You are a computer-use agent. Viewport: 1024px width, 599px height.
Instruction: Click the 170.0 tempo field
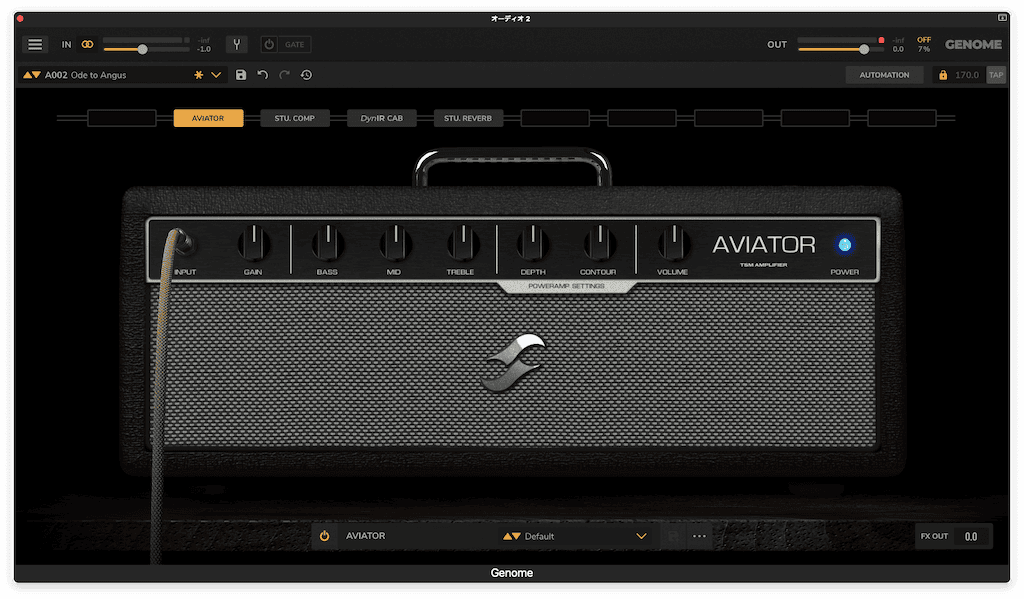point(967,75)
